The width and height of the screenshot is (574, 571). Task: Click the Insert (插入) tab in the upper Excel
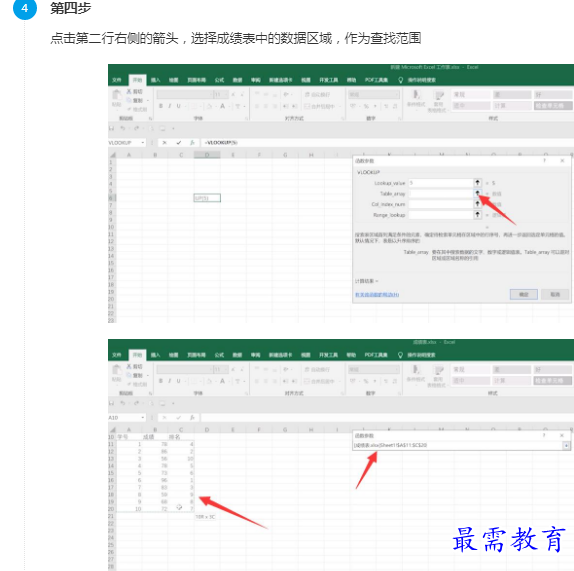pyautogui.click(x=156, y=80)
